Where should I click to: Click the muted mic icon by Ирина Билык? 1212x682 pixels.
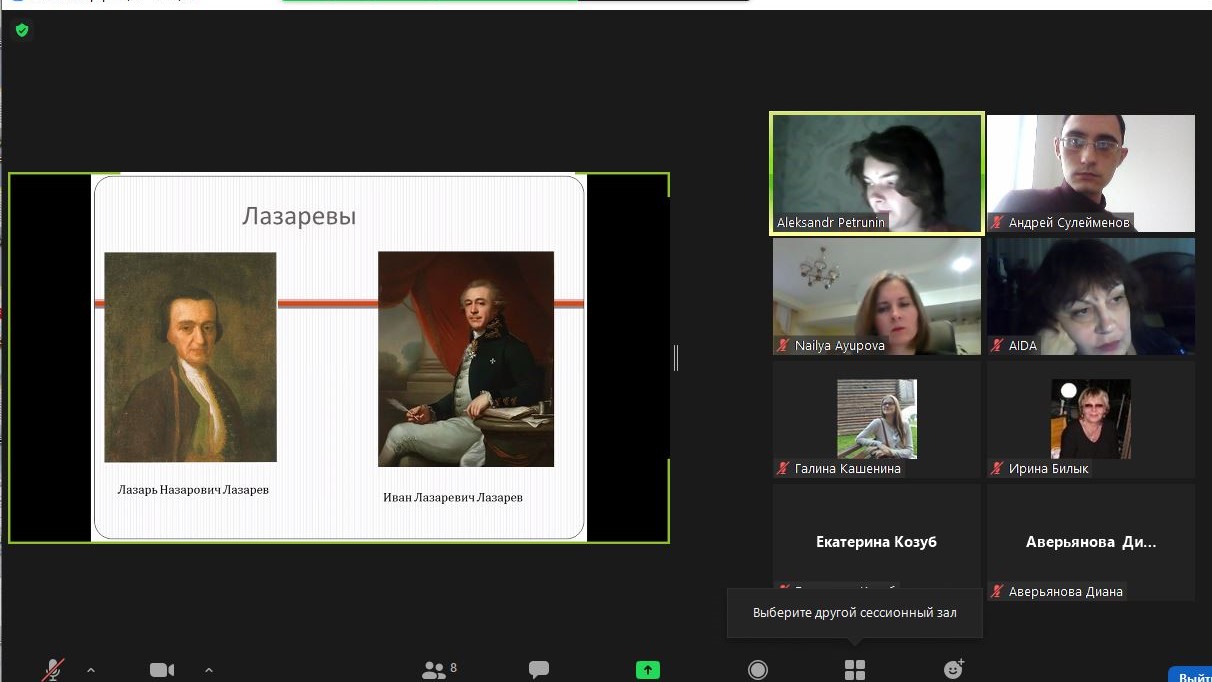point(997,469)
